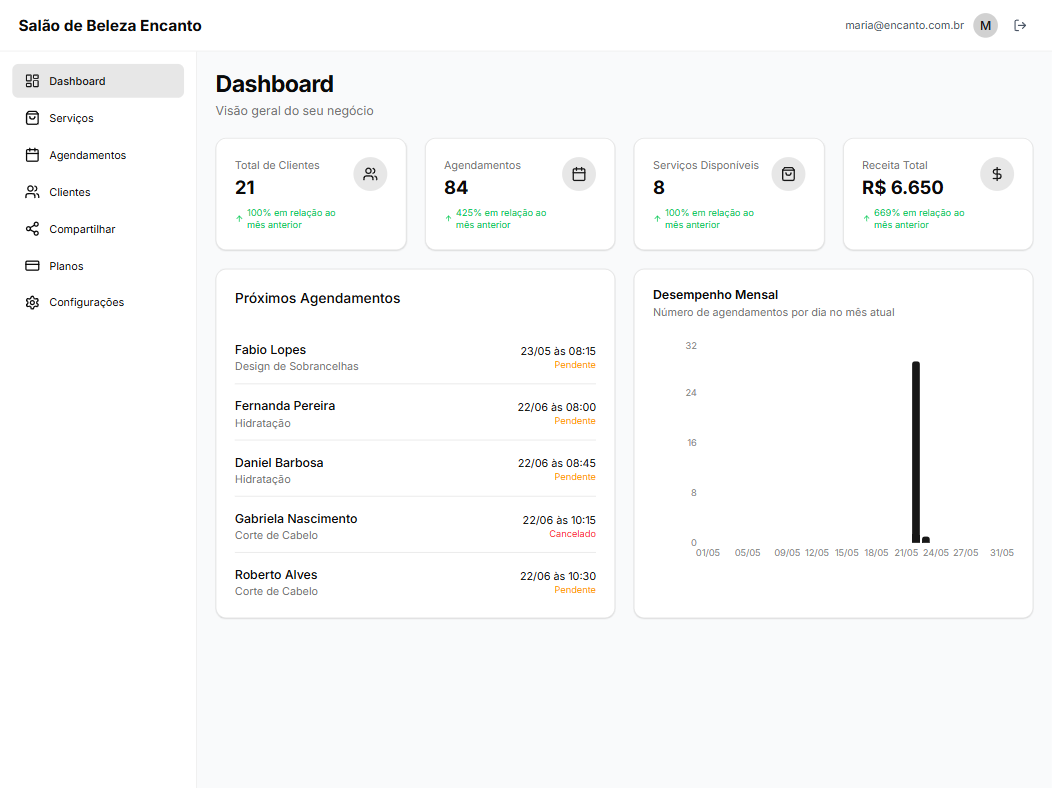Image resolution: width=1052 pixels, height=788 pixels.
Task: Click the Salão de Beleza Encanto title
Action: coord(110,26)
